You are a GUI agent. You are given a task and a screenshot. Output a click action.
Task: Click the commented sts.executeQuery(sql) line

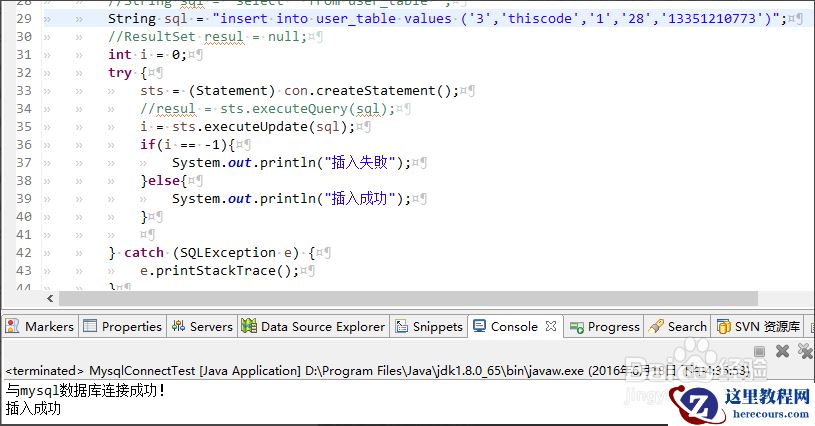(x=268, y=109)
